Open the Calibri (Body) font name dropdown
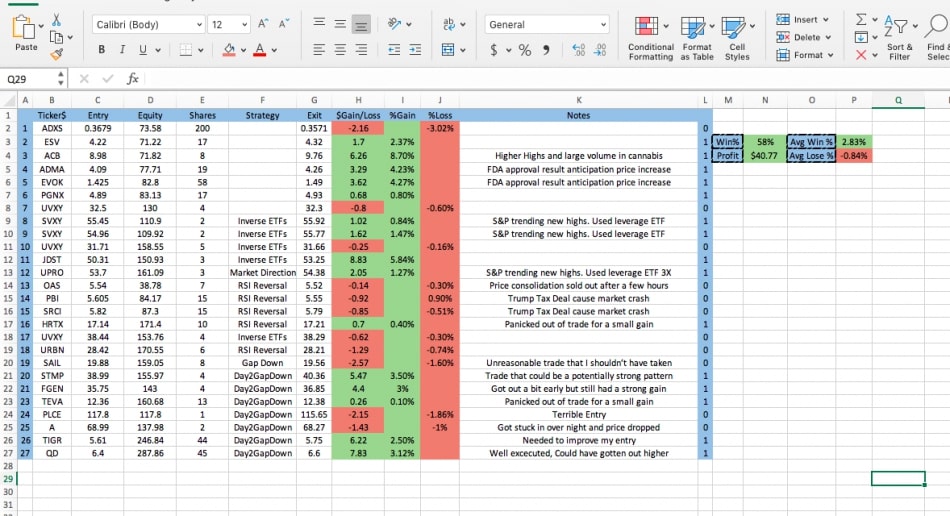950x516 pixels. [x=148, y=24]
